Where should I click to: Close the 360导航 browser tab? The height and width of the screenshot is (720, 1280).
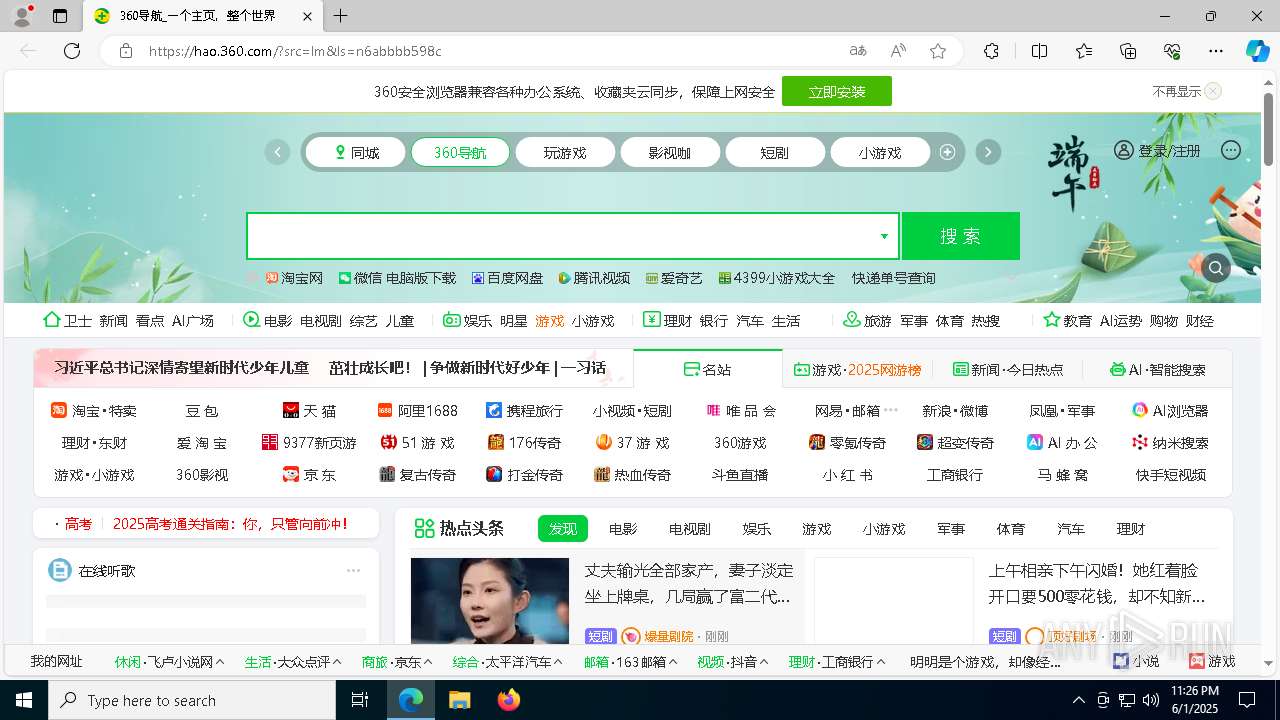pyautogui.click(x=308, y=16)
